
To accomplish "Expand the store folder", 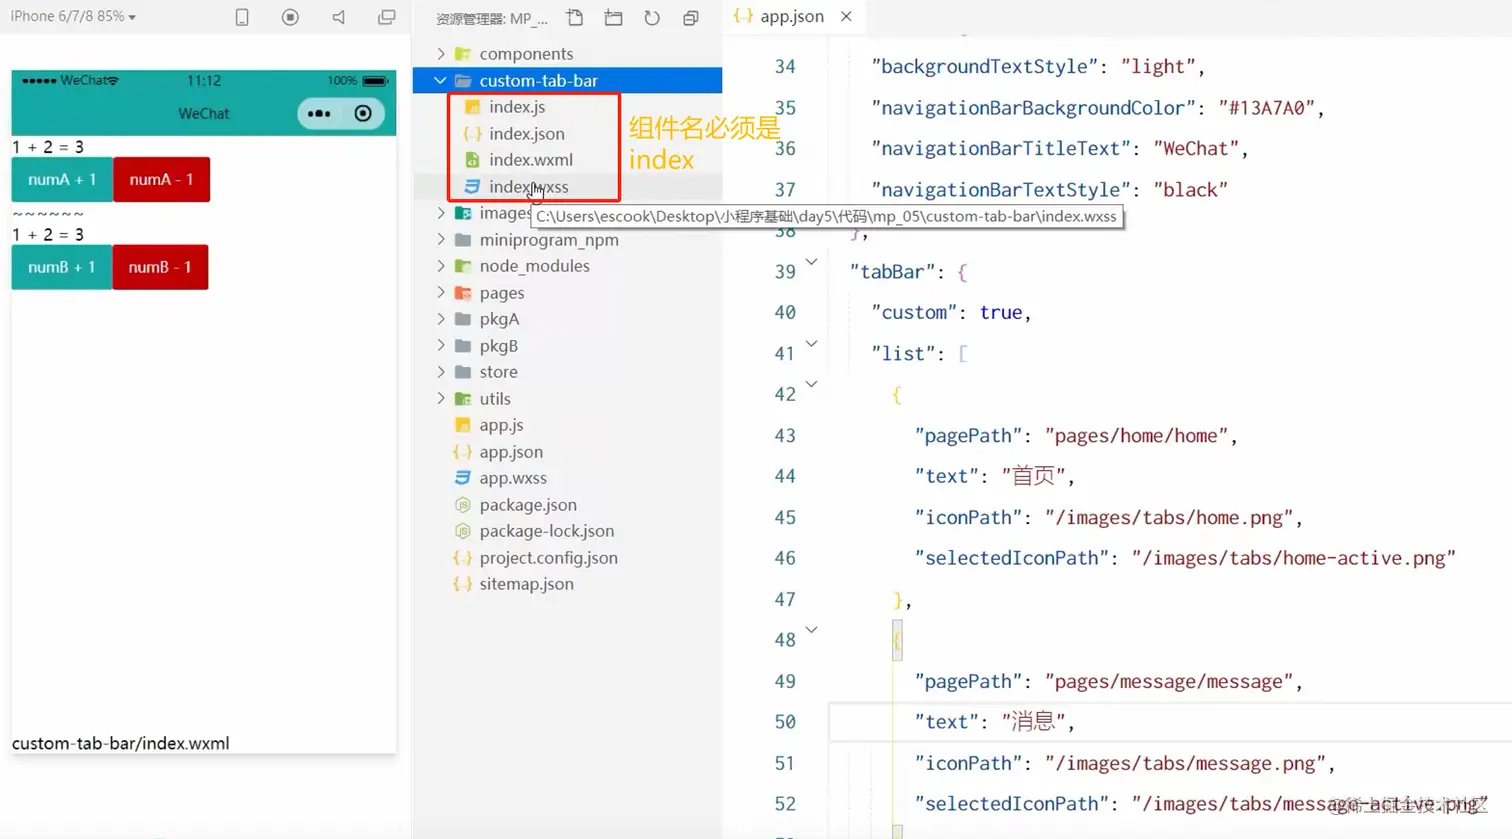I will 441,372.
